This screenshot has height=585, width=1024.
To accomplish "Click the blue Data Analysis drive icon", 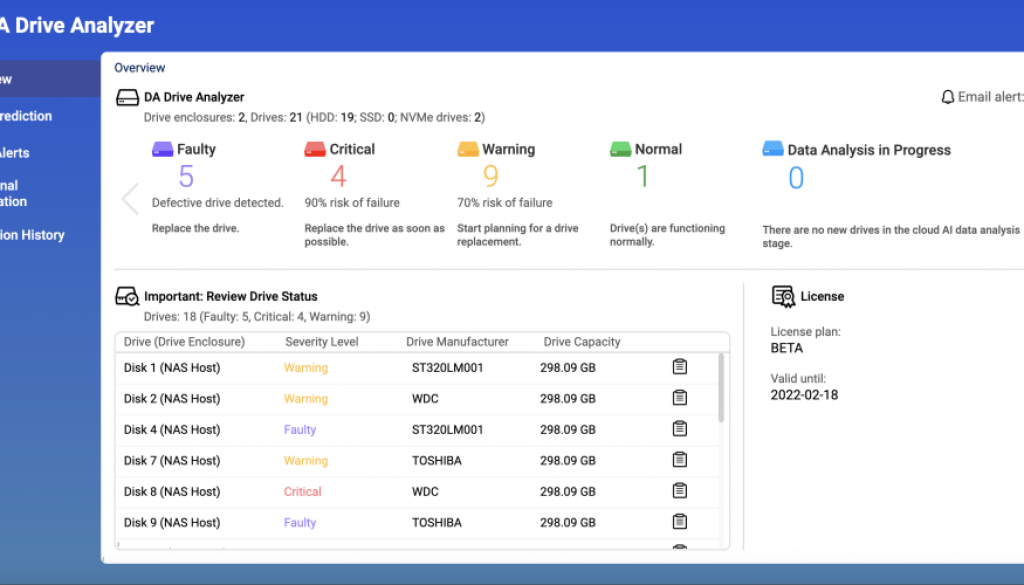I will tap(773, 149).
